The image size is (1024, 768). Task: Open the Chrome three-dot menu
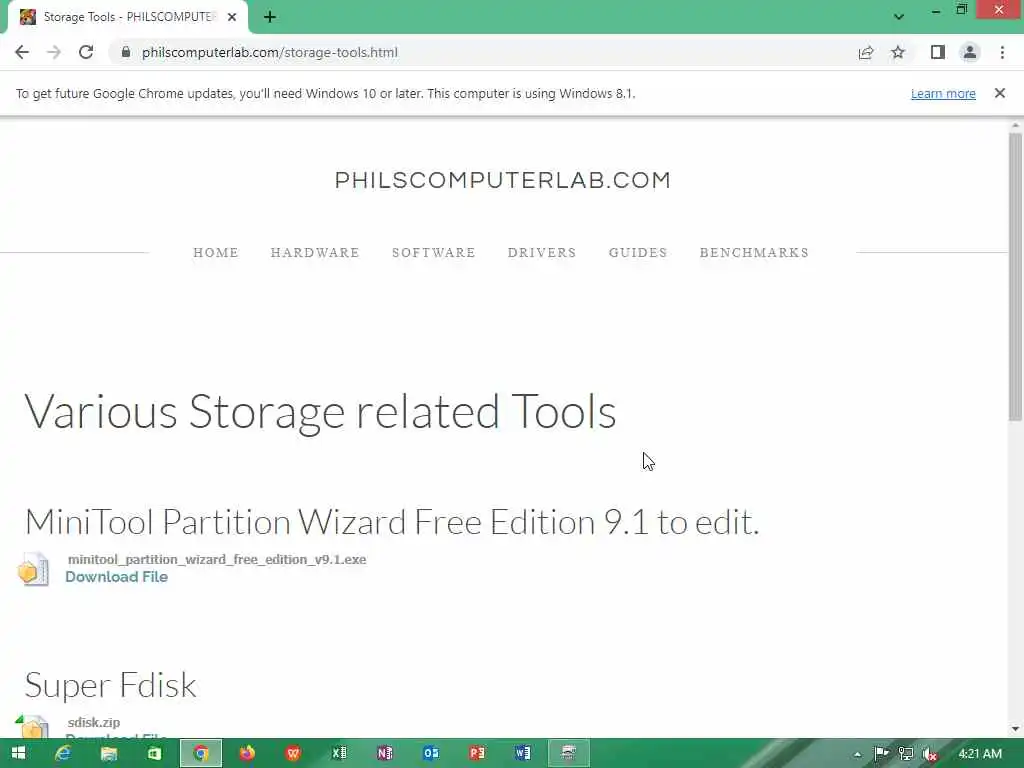pos(1002,52)
